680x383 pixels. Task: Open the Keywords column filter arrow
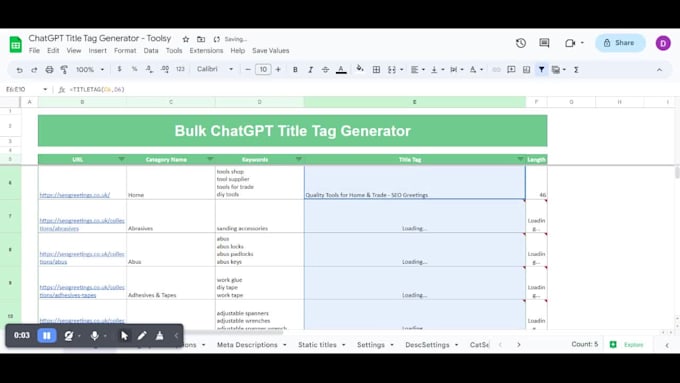pos(298,159)
